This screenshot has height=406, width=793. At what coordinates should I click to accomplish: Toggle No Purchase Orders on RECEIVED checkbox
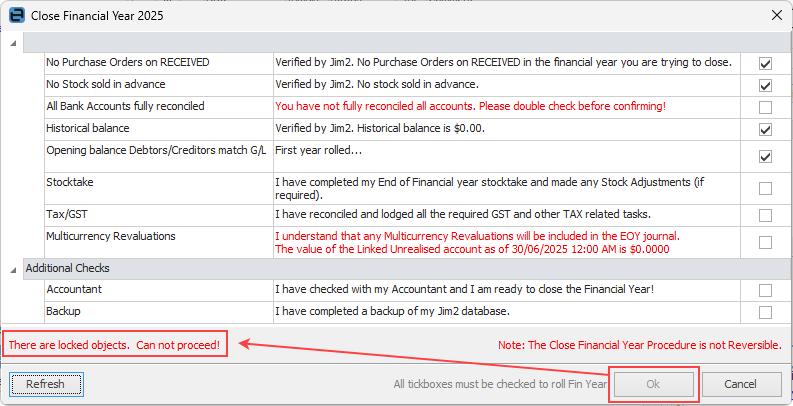[x=765, y=63]
